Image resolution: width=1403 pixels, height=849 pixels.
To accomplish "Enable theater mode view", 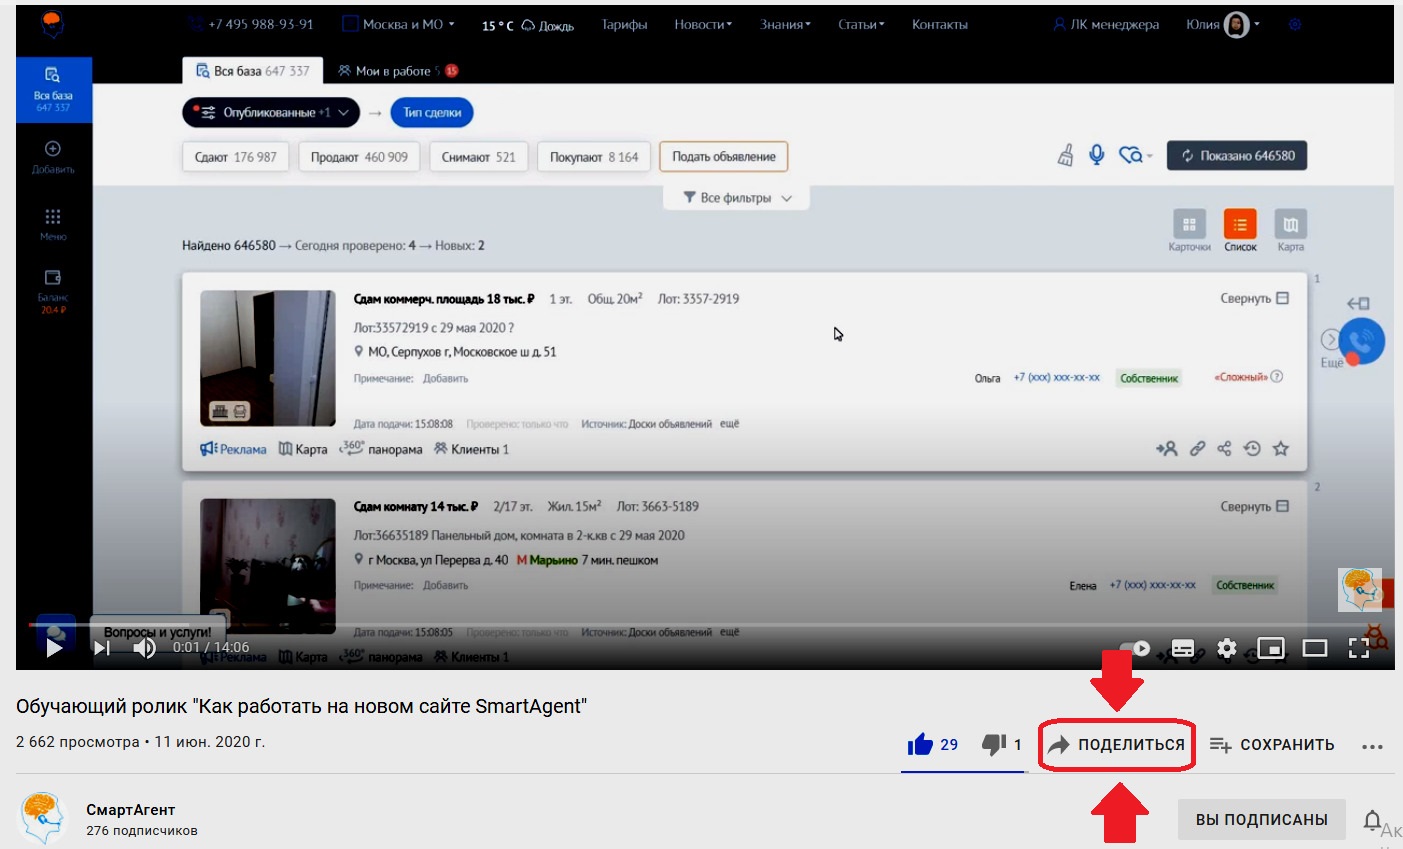I will pyautogui.click(x=1315, y=648).
